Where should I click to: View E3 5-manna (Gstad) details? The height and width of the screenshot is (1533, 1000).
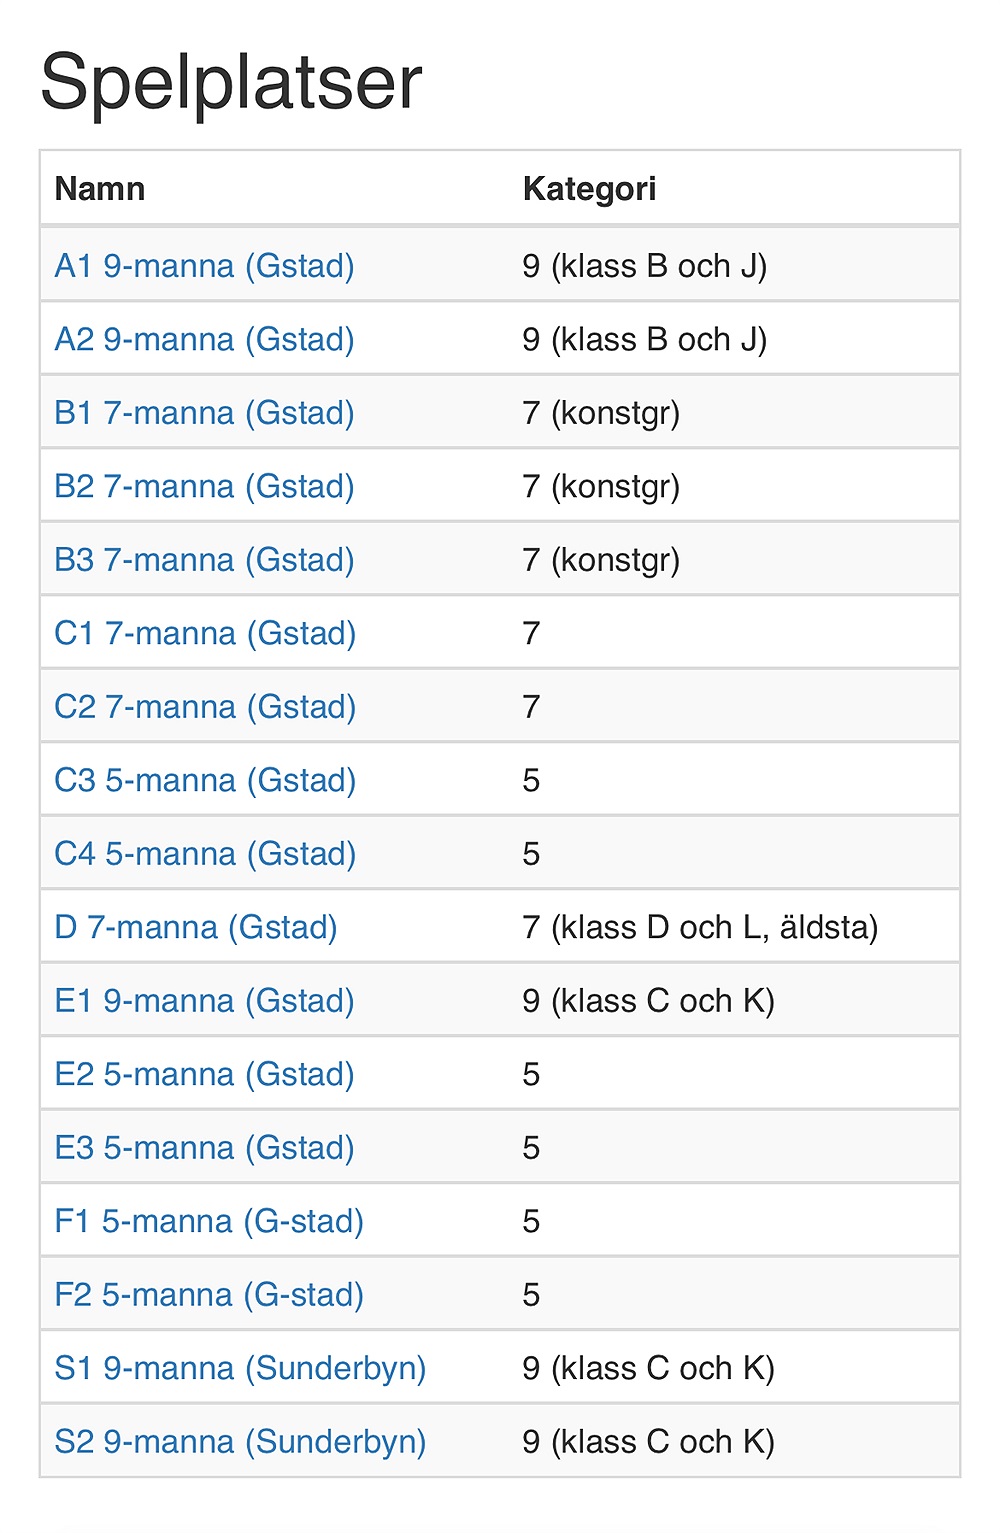click(204, 1148)
